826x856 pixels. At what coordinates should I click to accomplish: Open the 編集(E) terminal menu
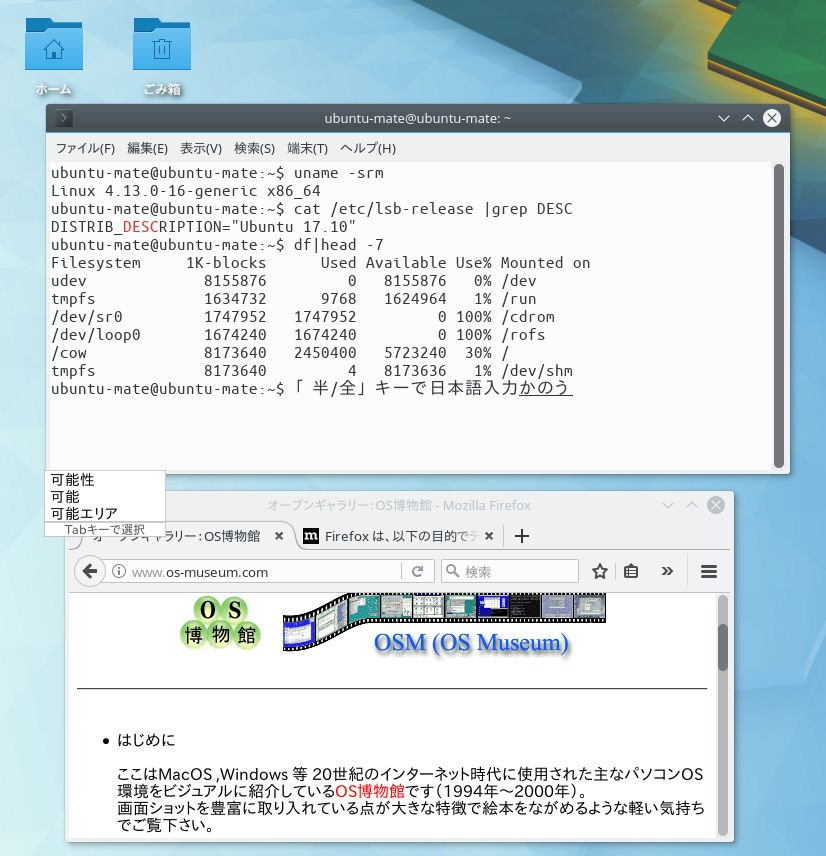coord(147,148)
